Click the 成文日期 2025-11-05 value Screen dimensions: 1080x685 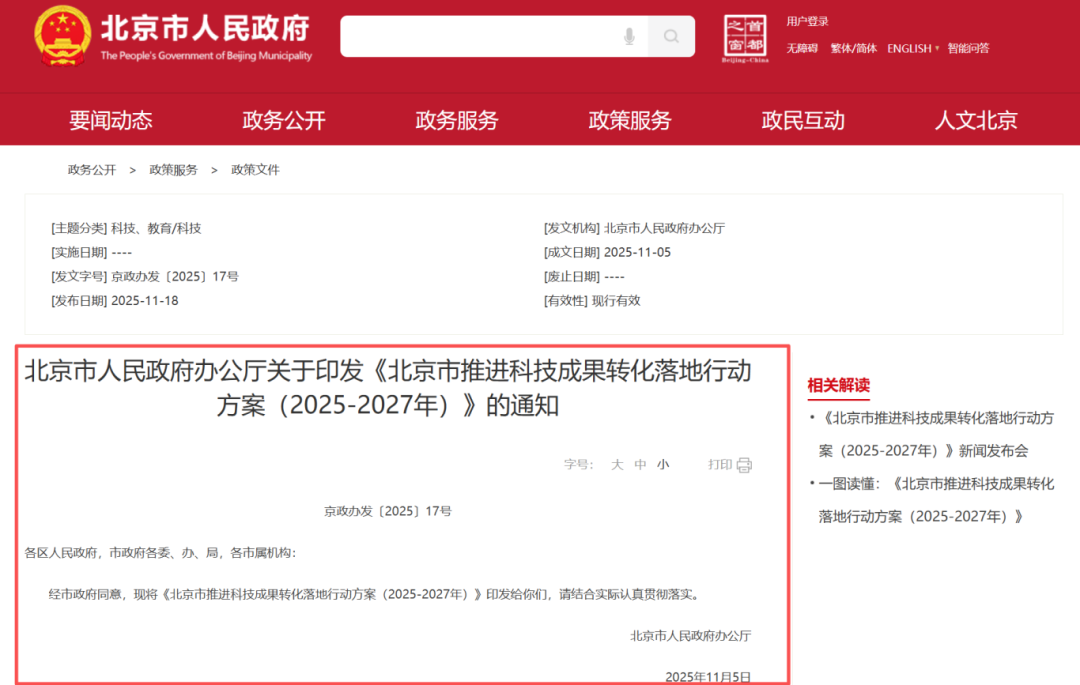pos(636,252)
